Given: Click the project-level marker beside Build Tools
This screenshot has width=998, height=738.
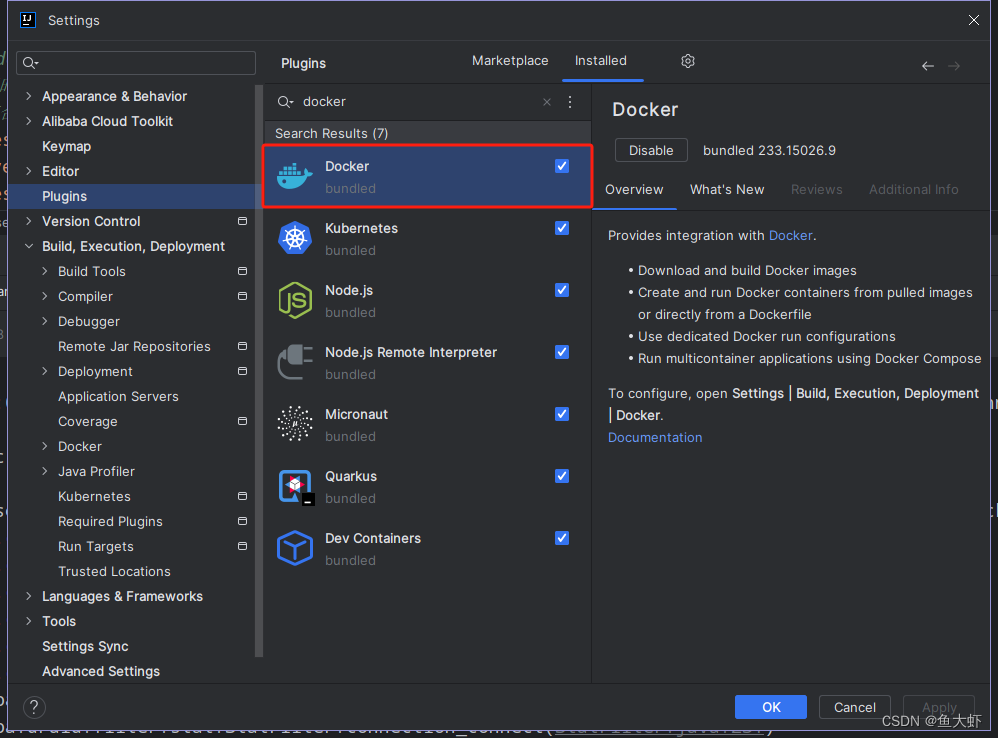Looking at the screenshot, I should (x=242, y=271).
